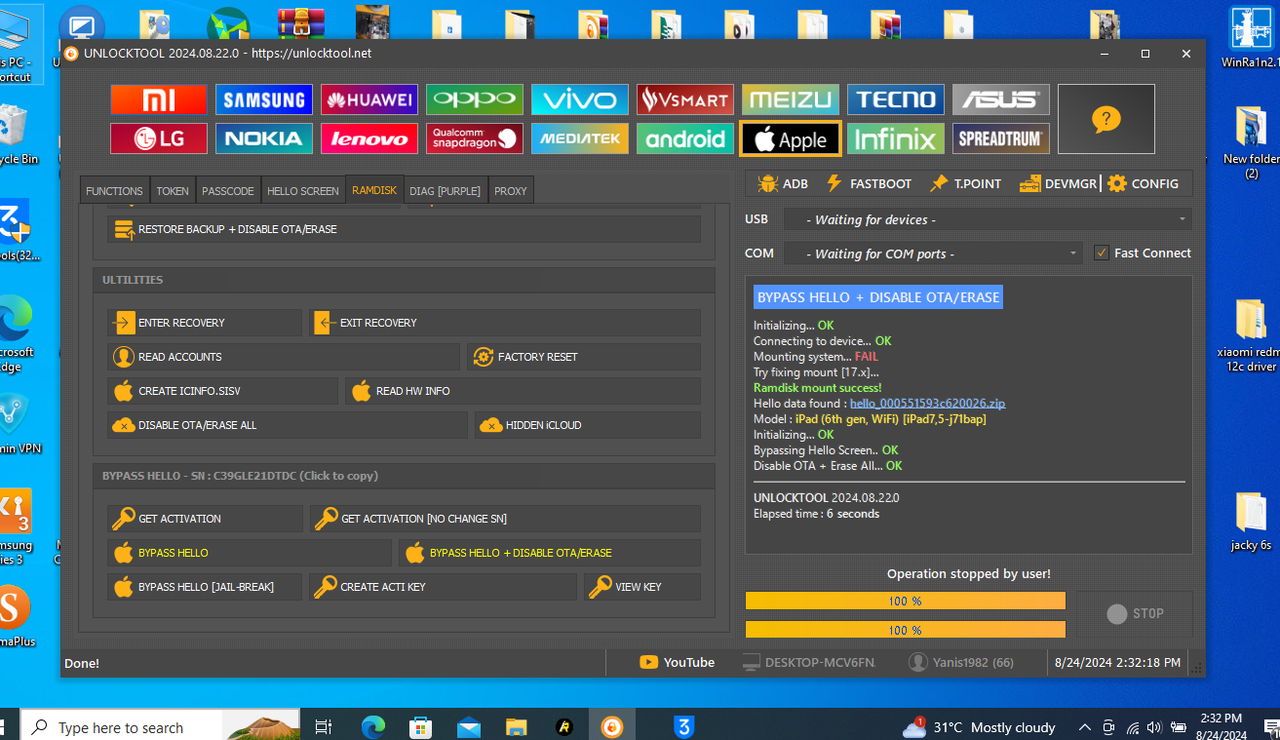
Task: Open hello_000551593c620026.zip link in log
Action: coord(927,403)
